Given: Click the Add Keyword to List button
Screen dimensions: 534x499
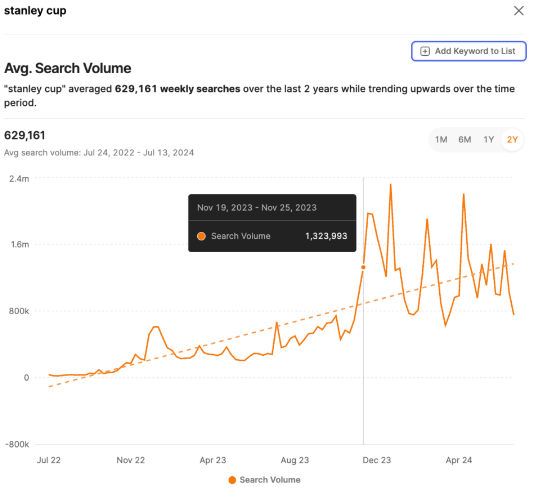Looking at the screenshot, I should (x=468, y=51).
